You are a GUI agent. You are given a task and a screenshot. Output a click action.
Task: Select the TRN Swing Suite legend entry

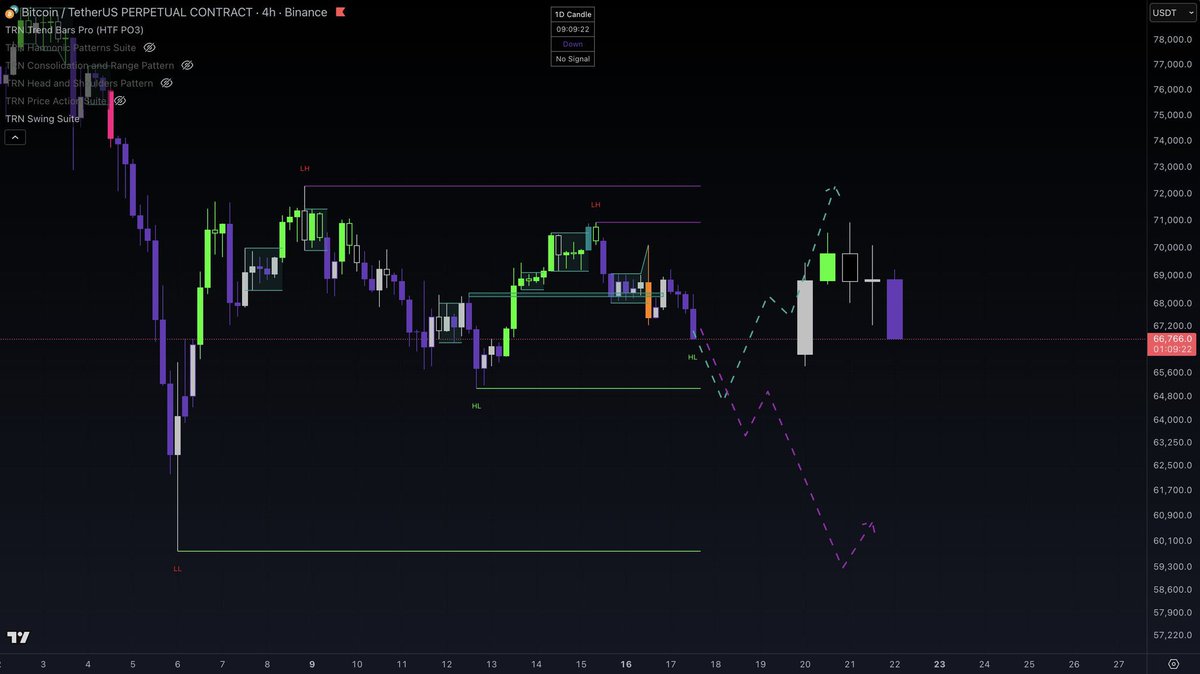pyautogui.click(x=42, y=118)
